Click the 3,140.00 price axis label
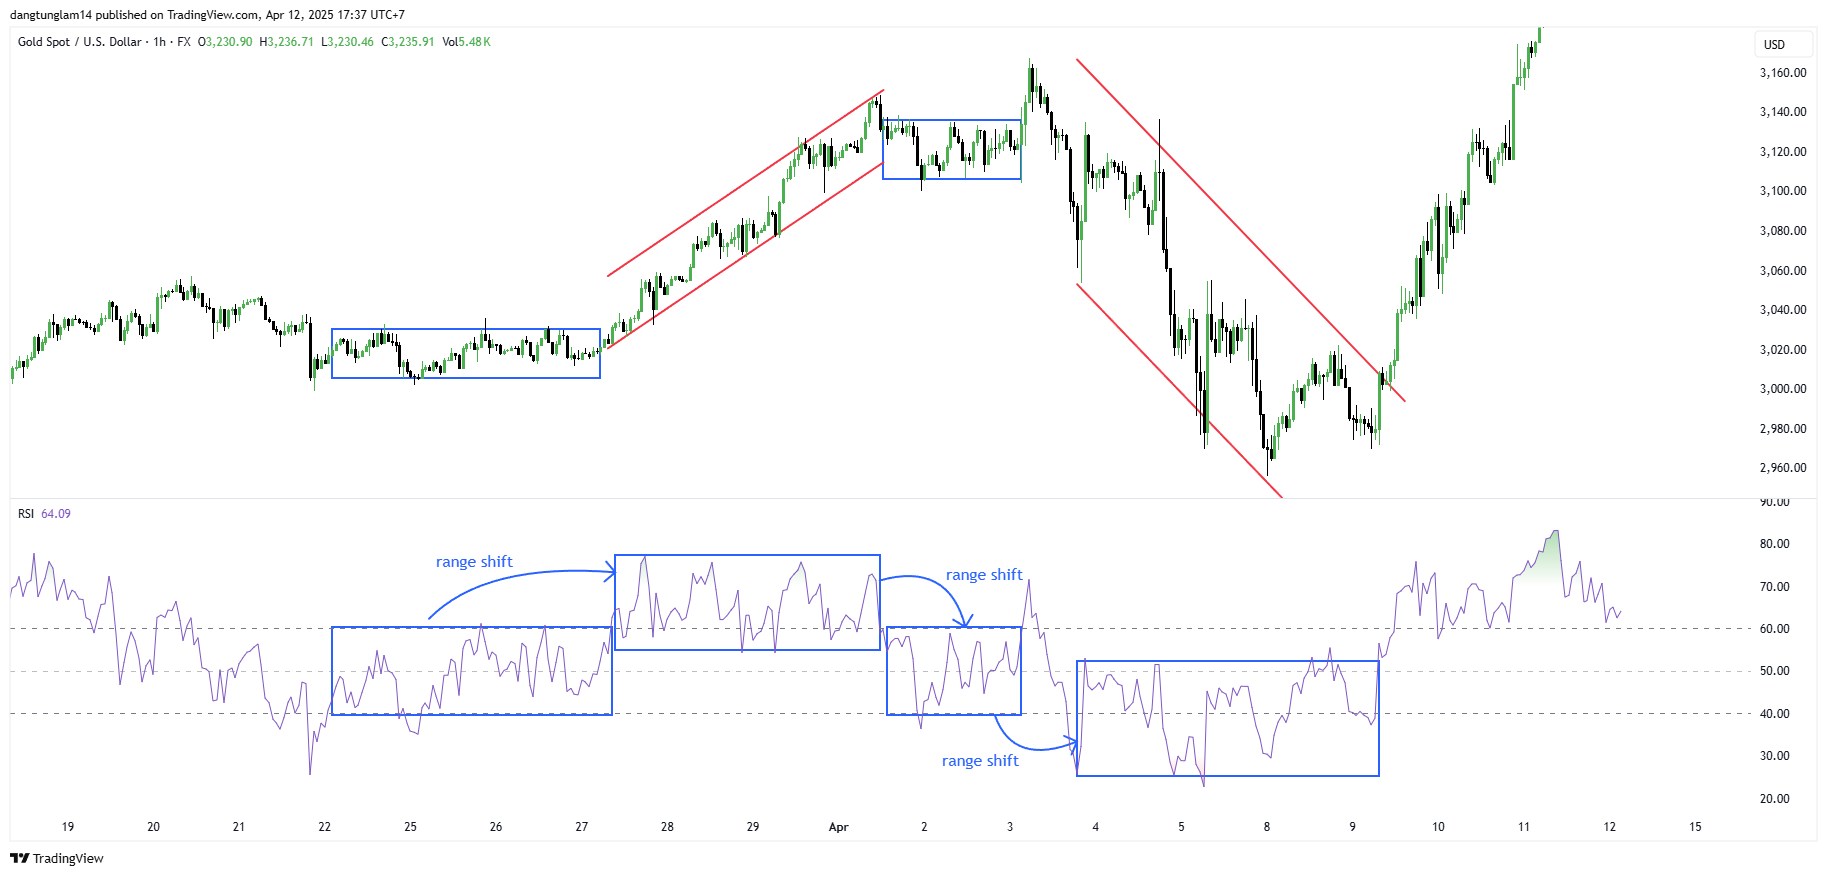The image size is (1827, 876). click(x=1783, y=112)
